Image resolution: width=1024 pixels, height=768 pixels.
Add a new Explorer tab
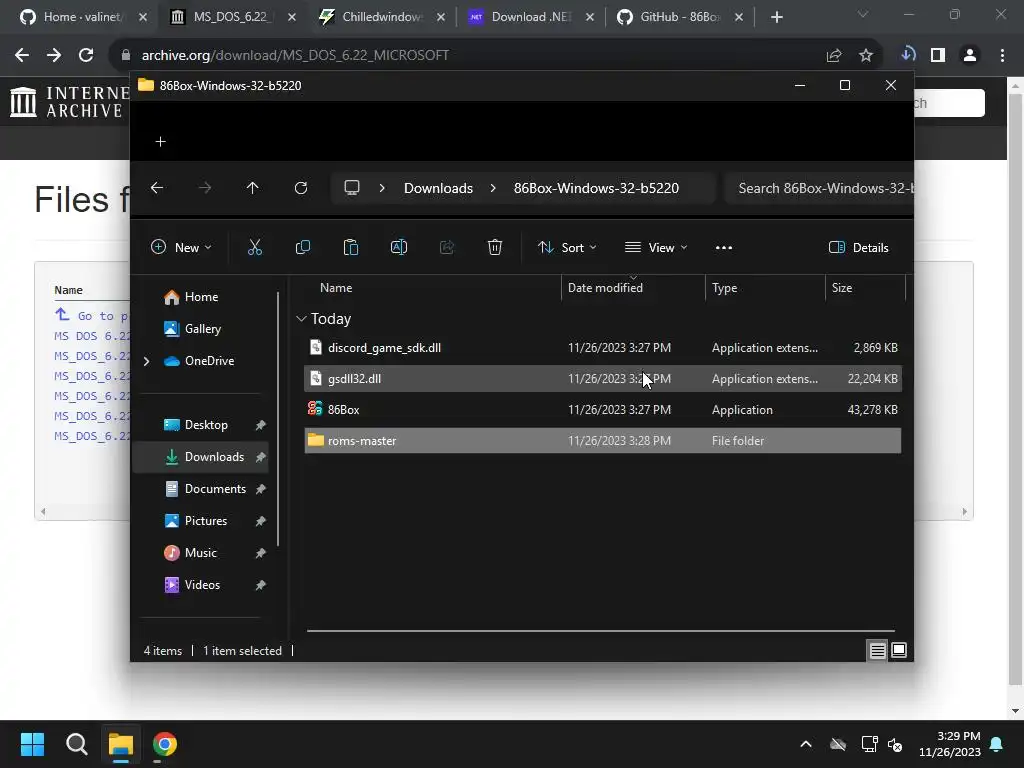click(x=161, y=142)
